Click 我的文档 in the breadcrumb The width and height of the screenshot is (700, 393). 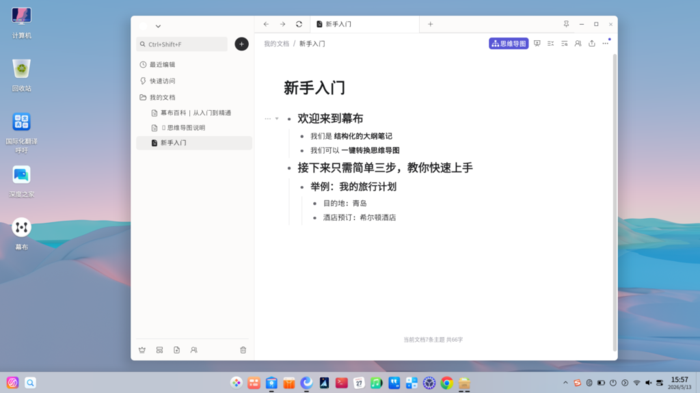tap(276, 44)
